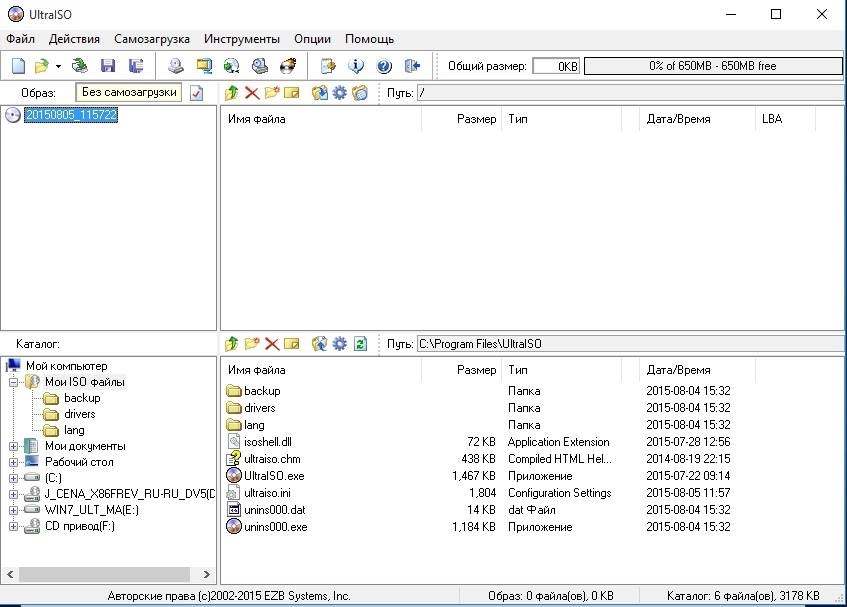Viewport: 847px width, 607px height.
Task: Click the catalog path field C:\Program Files\UltraISO
Action: click(x=630, y=343)
